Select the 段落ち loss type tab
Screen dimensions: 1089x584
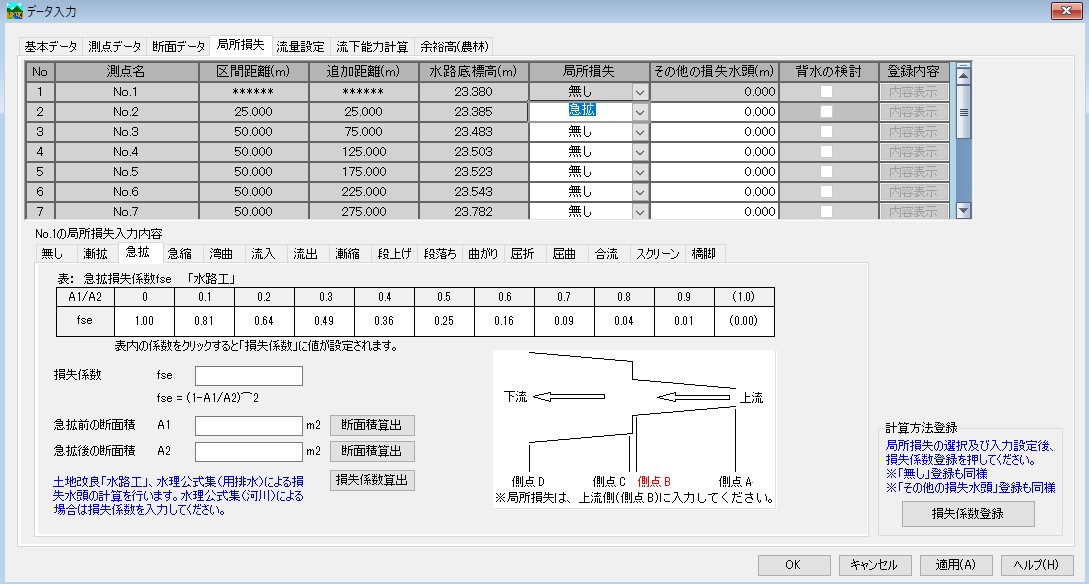[x=440, y=253]
